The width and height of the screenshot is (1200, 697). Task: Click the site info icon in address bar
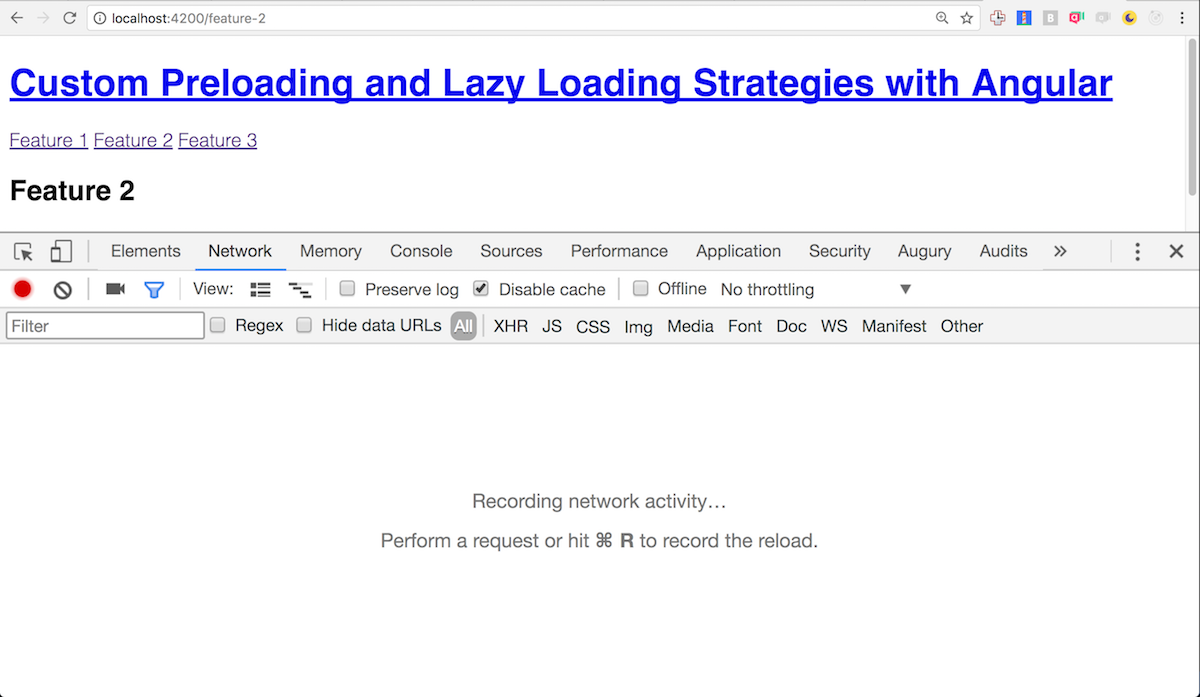[101, 18]
